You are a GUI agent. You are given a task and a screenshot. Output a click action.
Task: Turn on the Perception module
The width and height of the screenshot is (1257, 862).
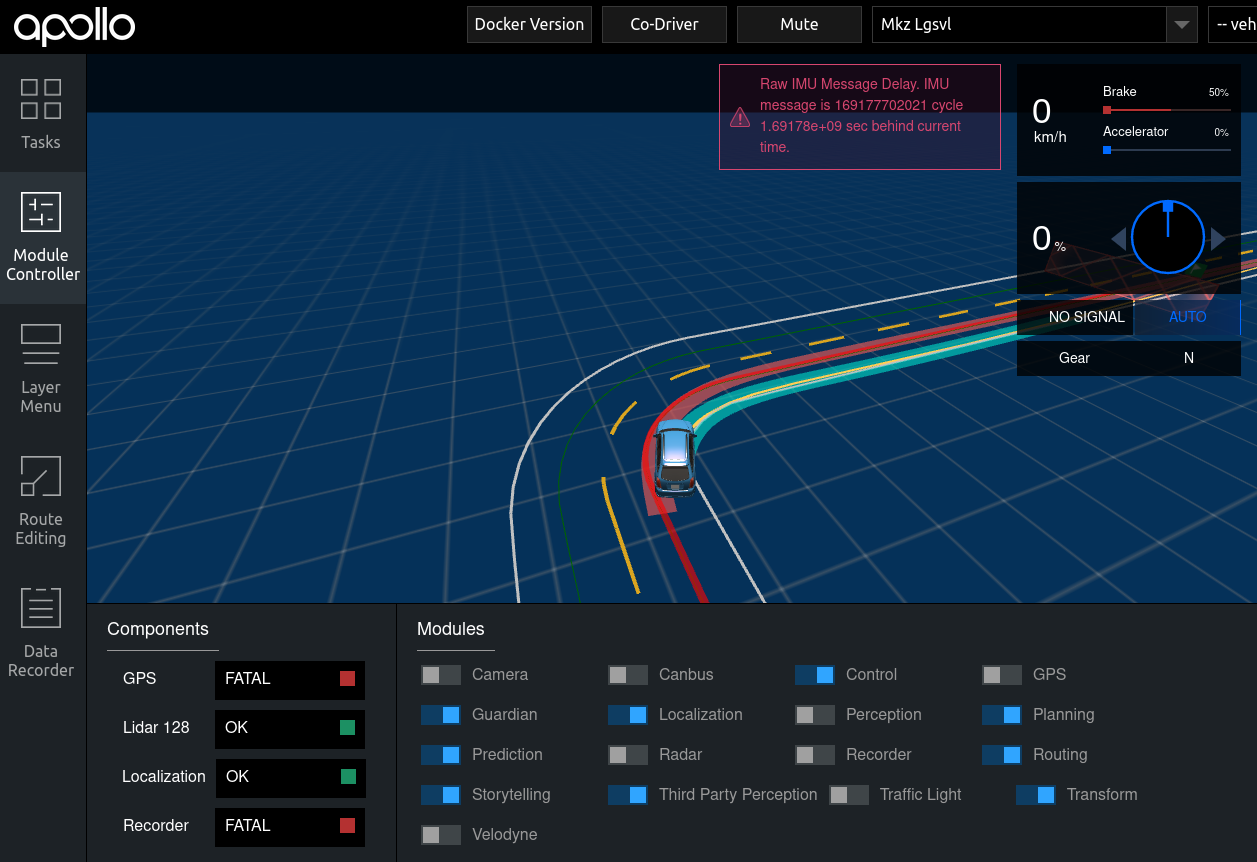[814, 715]
